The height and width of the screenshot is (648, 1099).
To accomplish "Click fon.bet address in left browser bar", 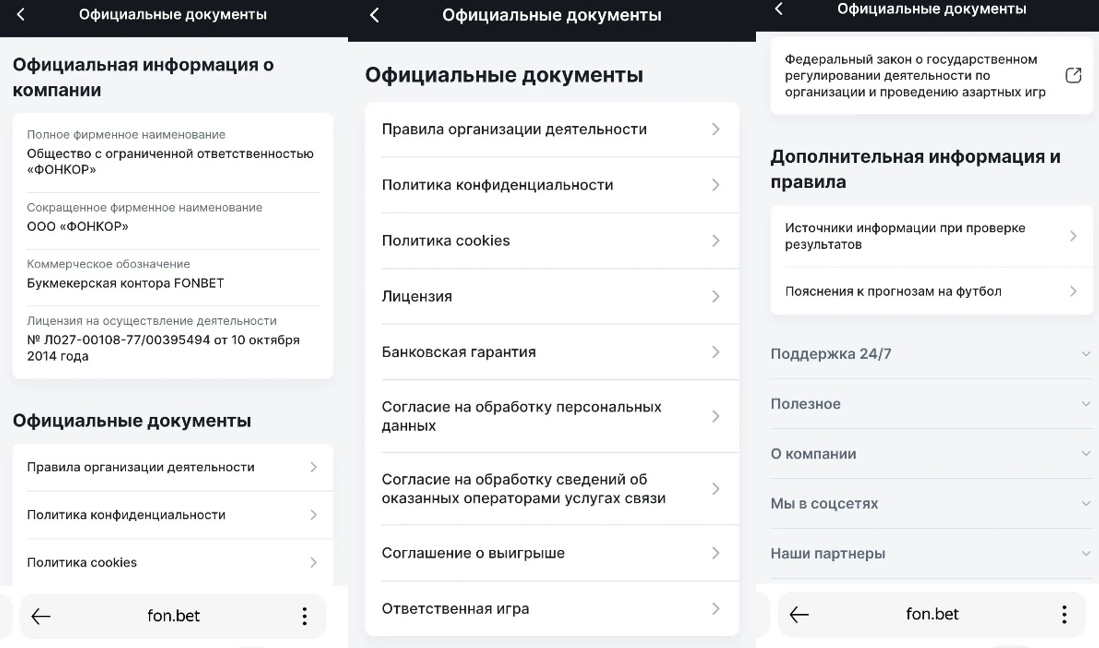I will click(x=173, y=616).
